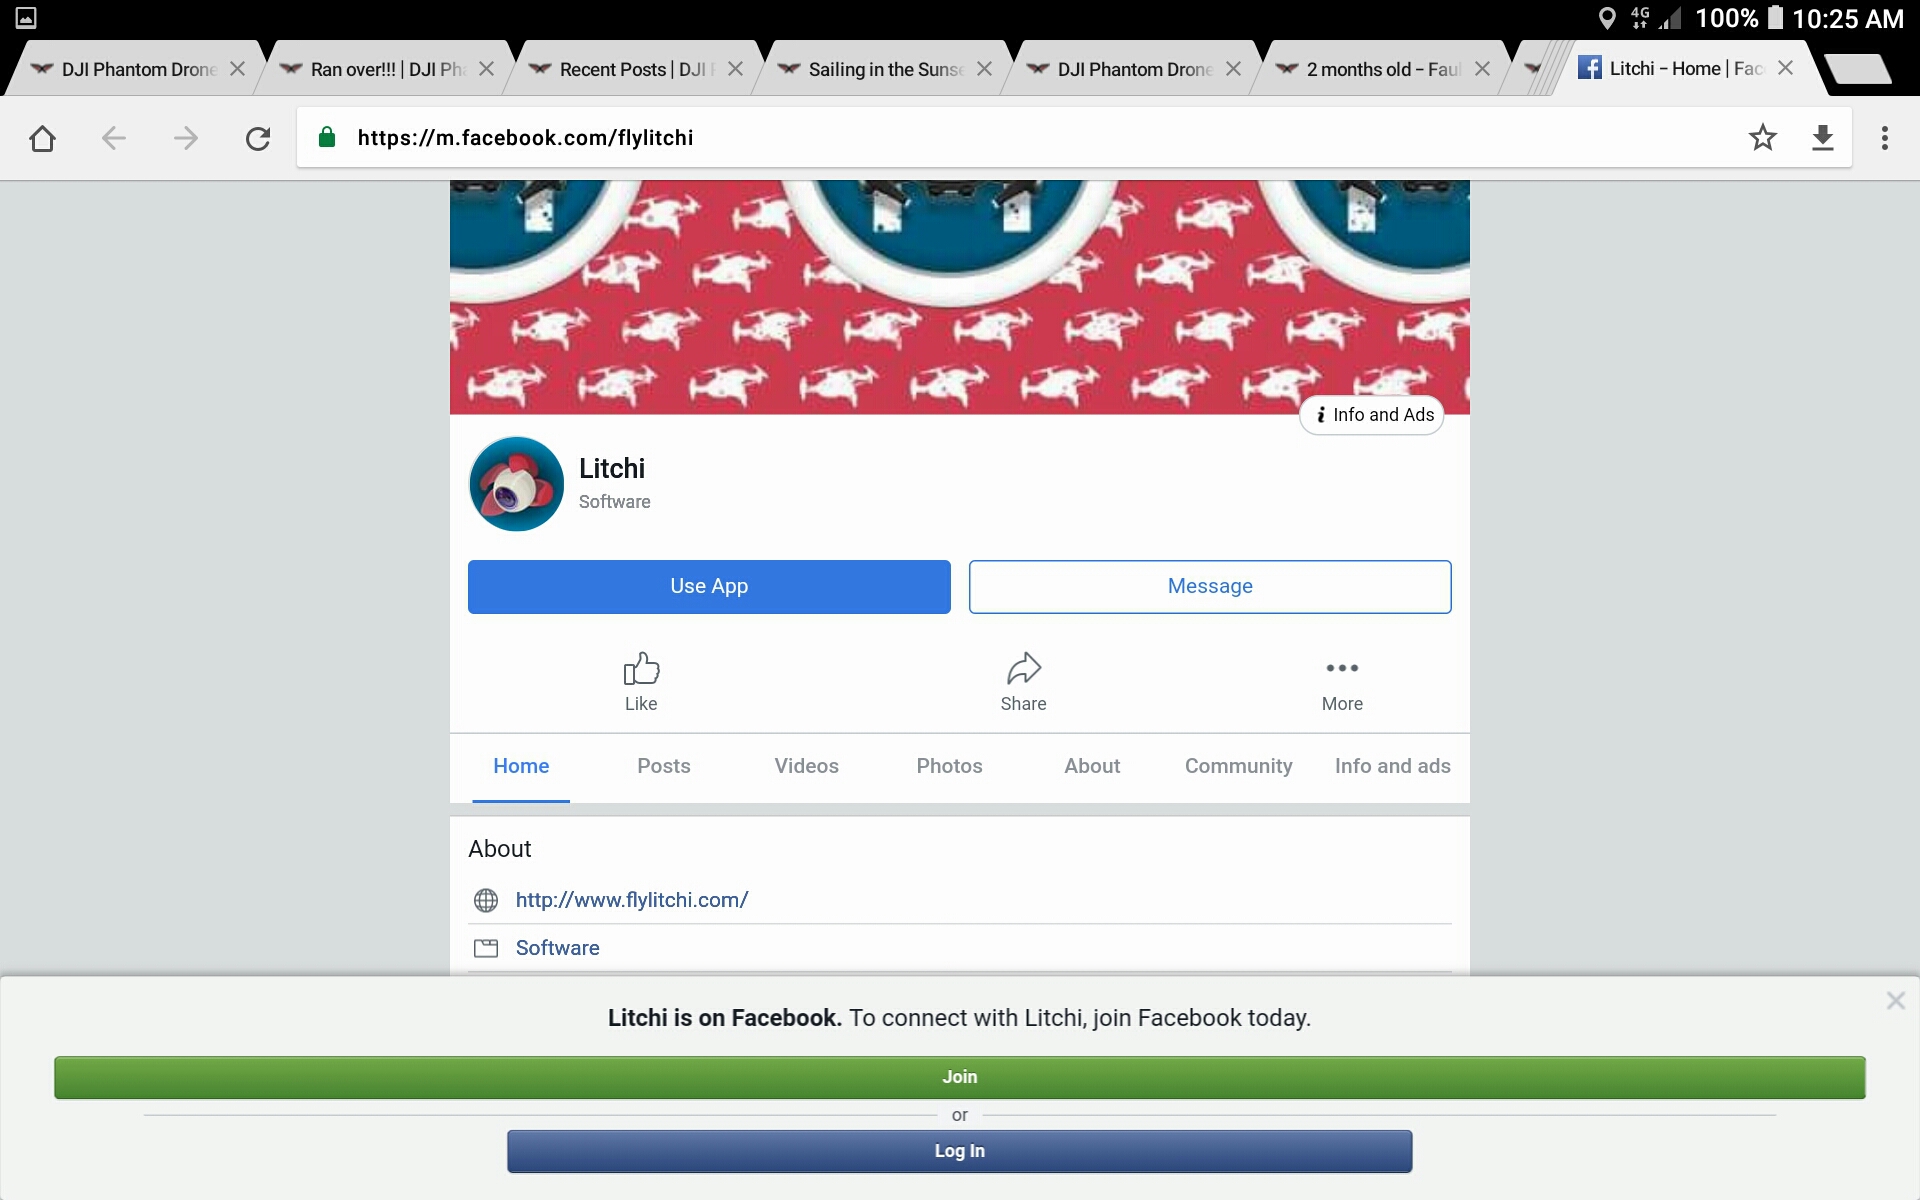Image resolution: width=1920 pixels, height=1200 pixels.
Task: Open the 'Info and ads' tab
Action: (1392, 766)
